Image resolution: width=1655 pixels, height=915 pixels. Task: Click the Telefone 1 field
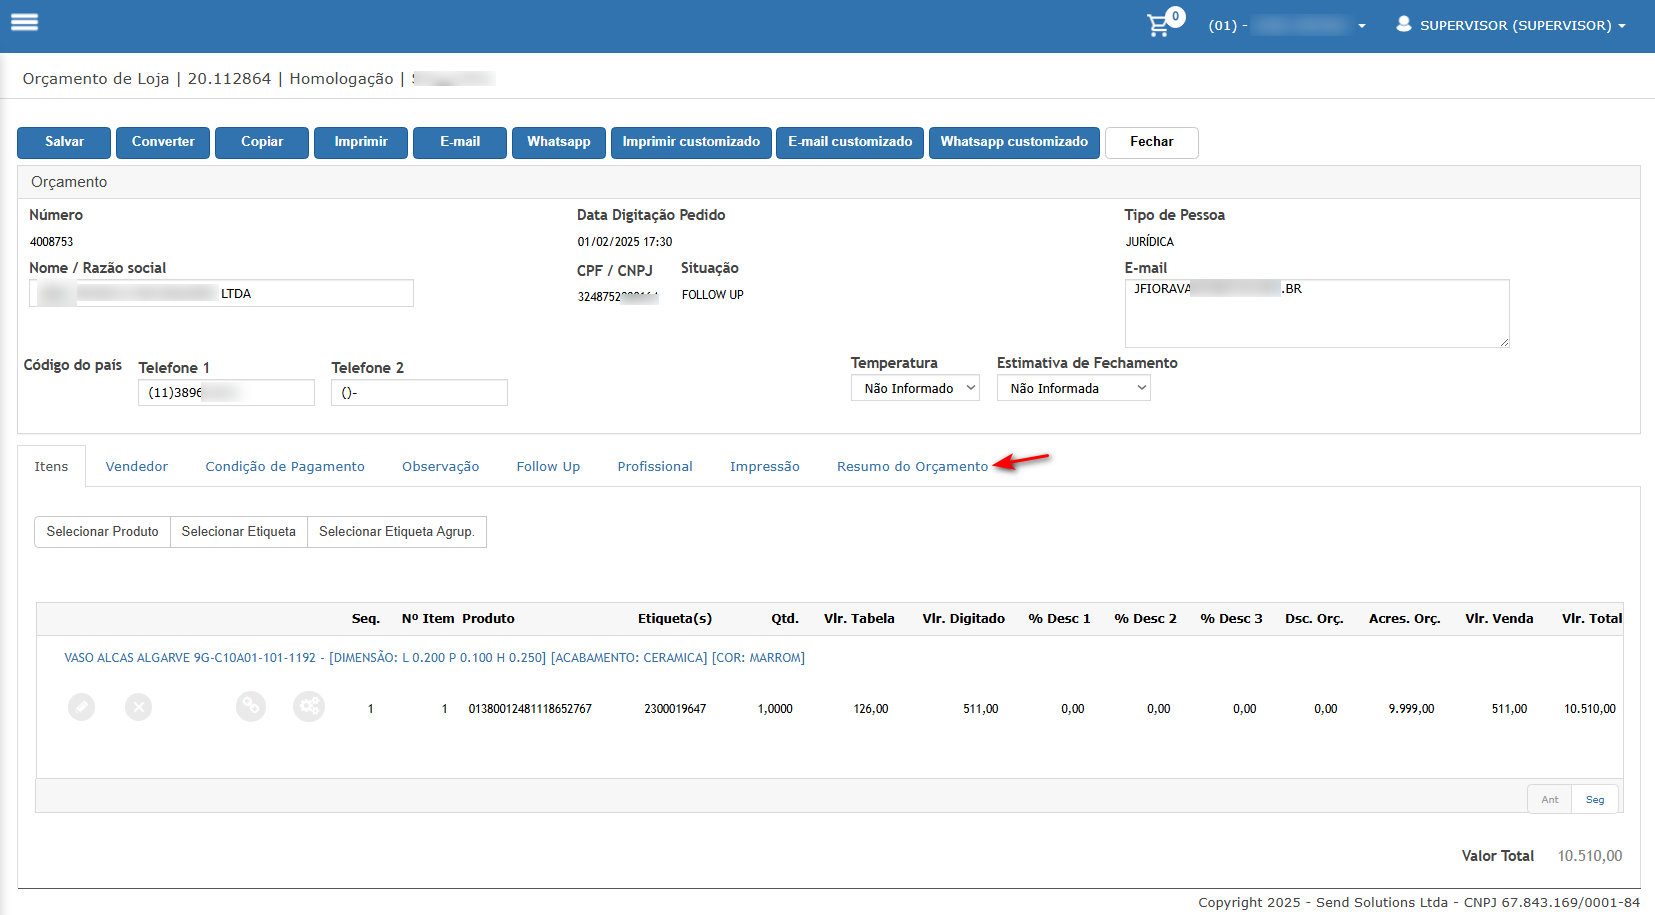226,392
